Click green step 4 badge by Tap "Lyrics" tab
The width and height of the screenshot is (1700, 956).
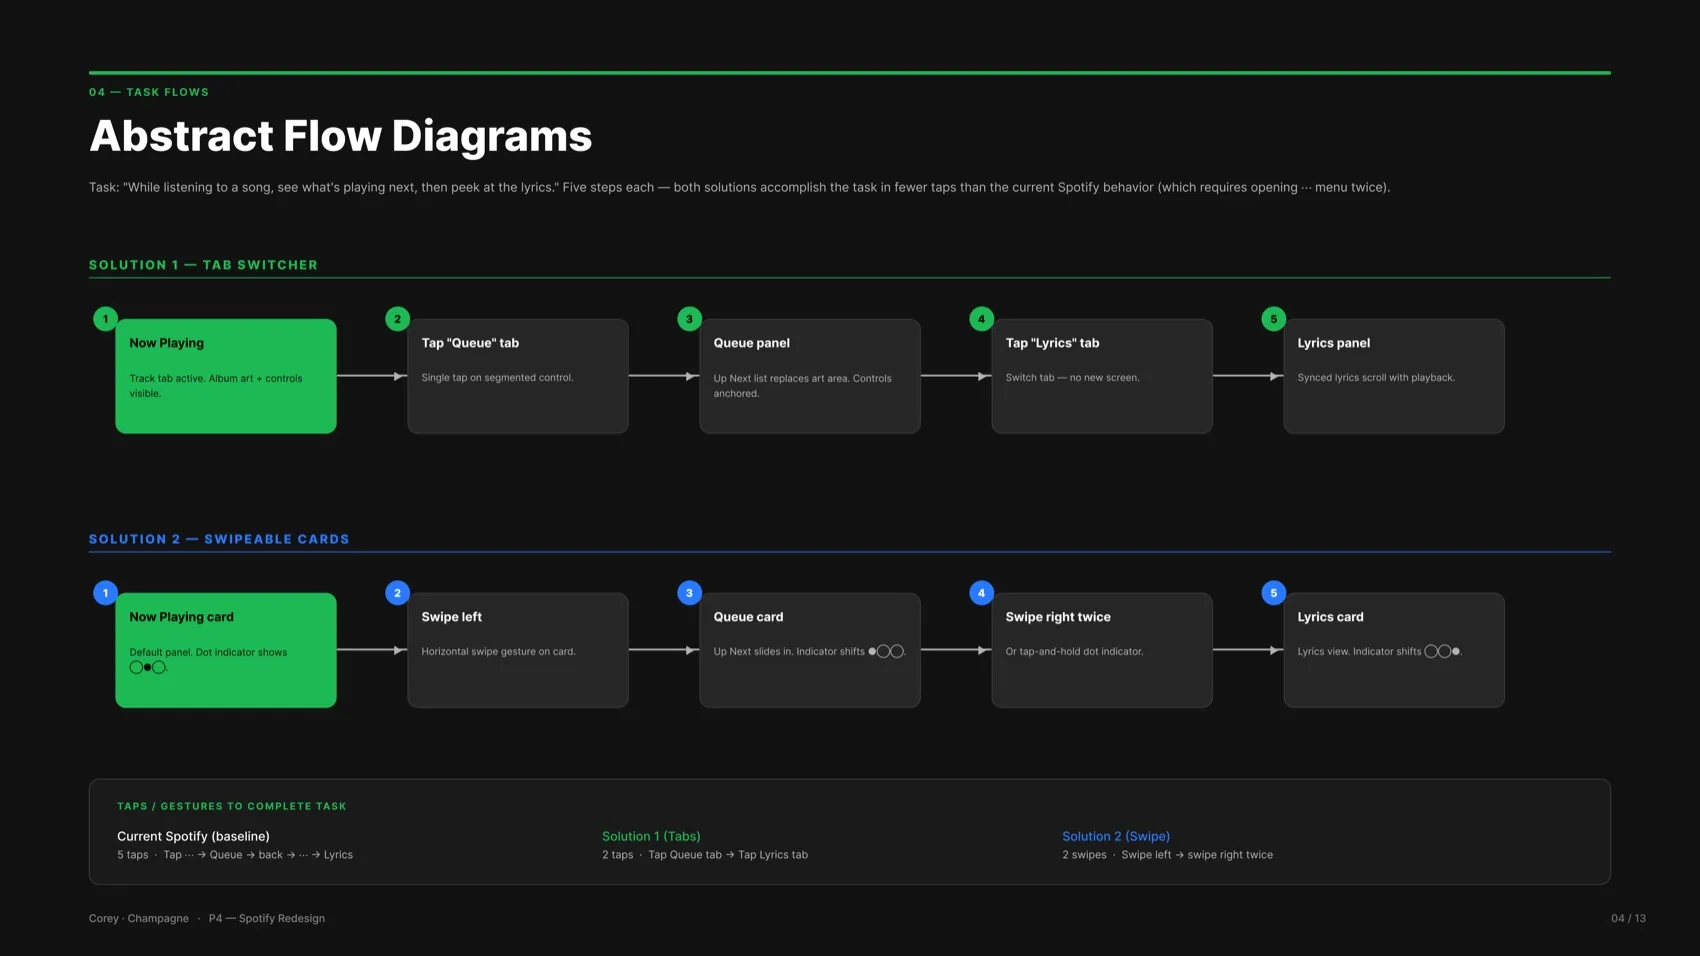[981, 319]
